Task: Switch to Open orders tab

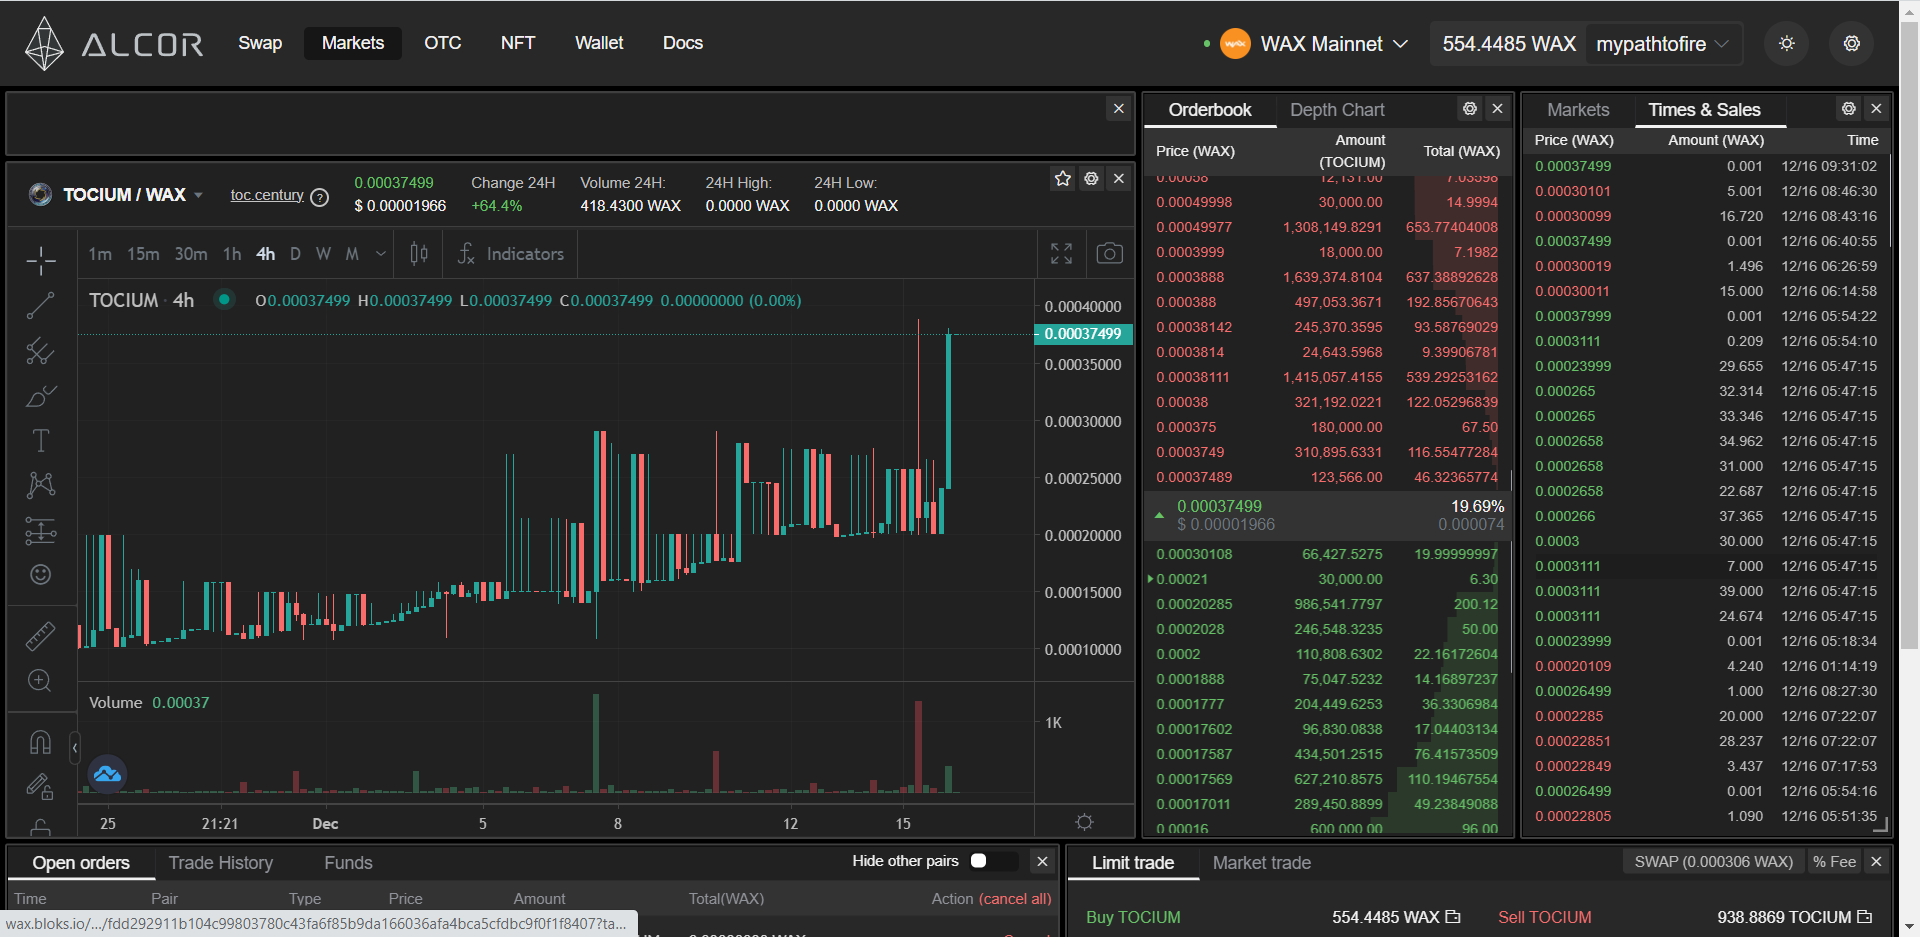Action: point(81,863)
